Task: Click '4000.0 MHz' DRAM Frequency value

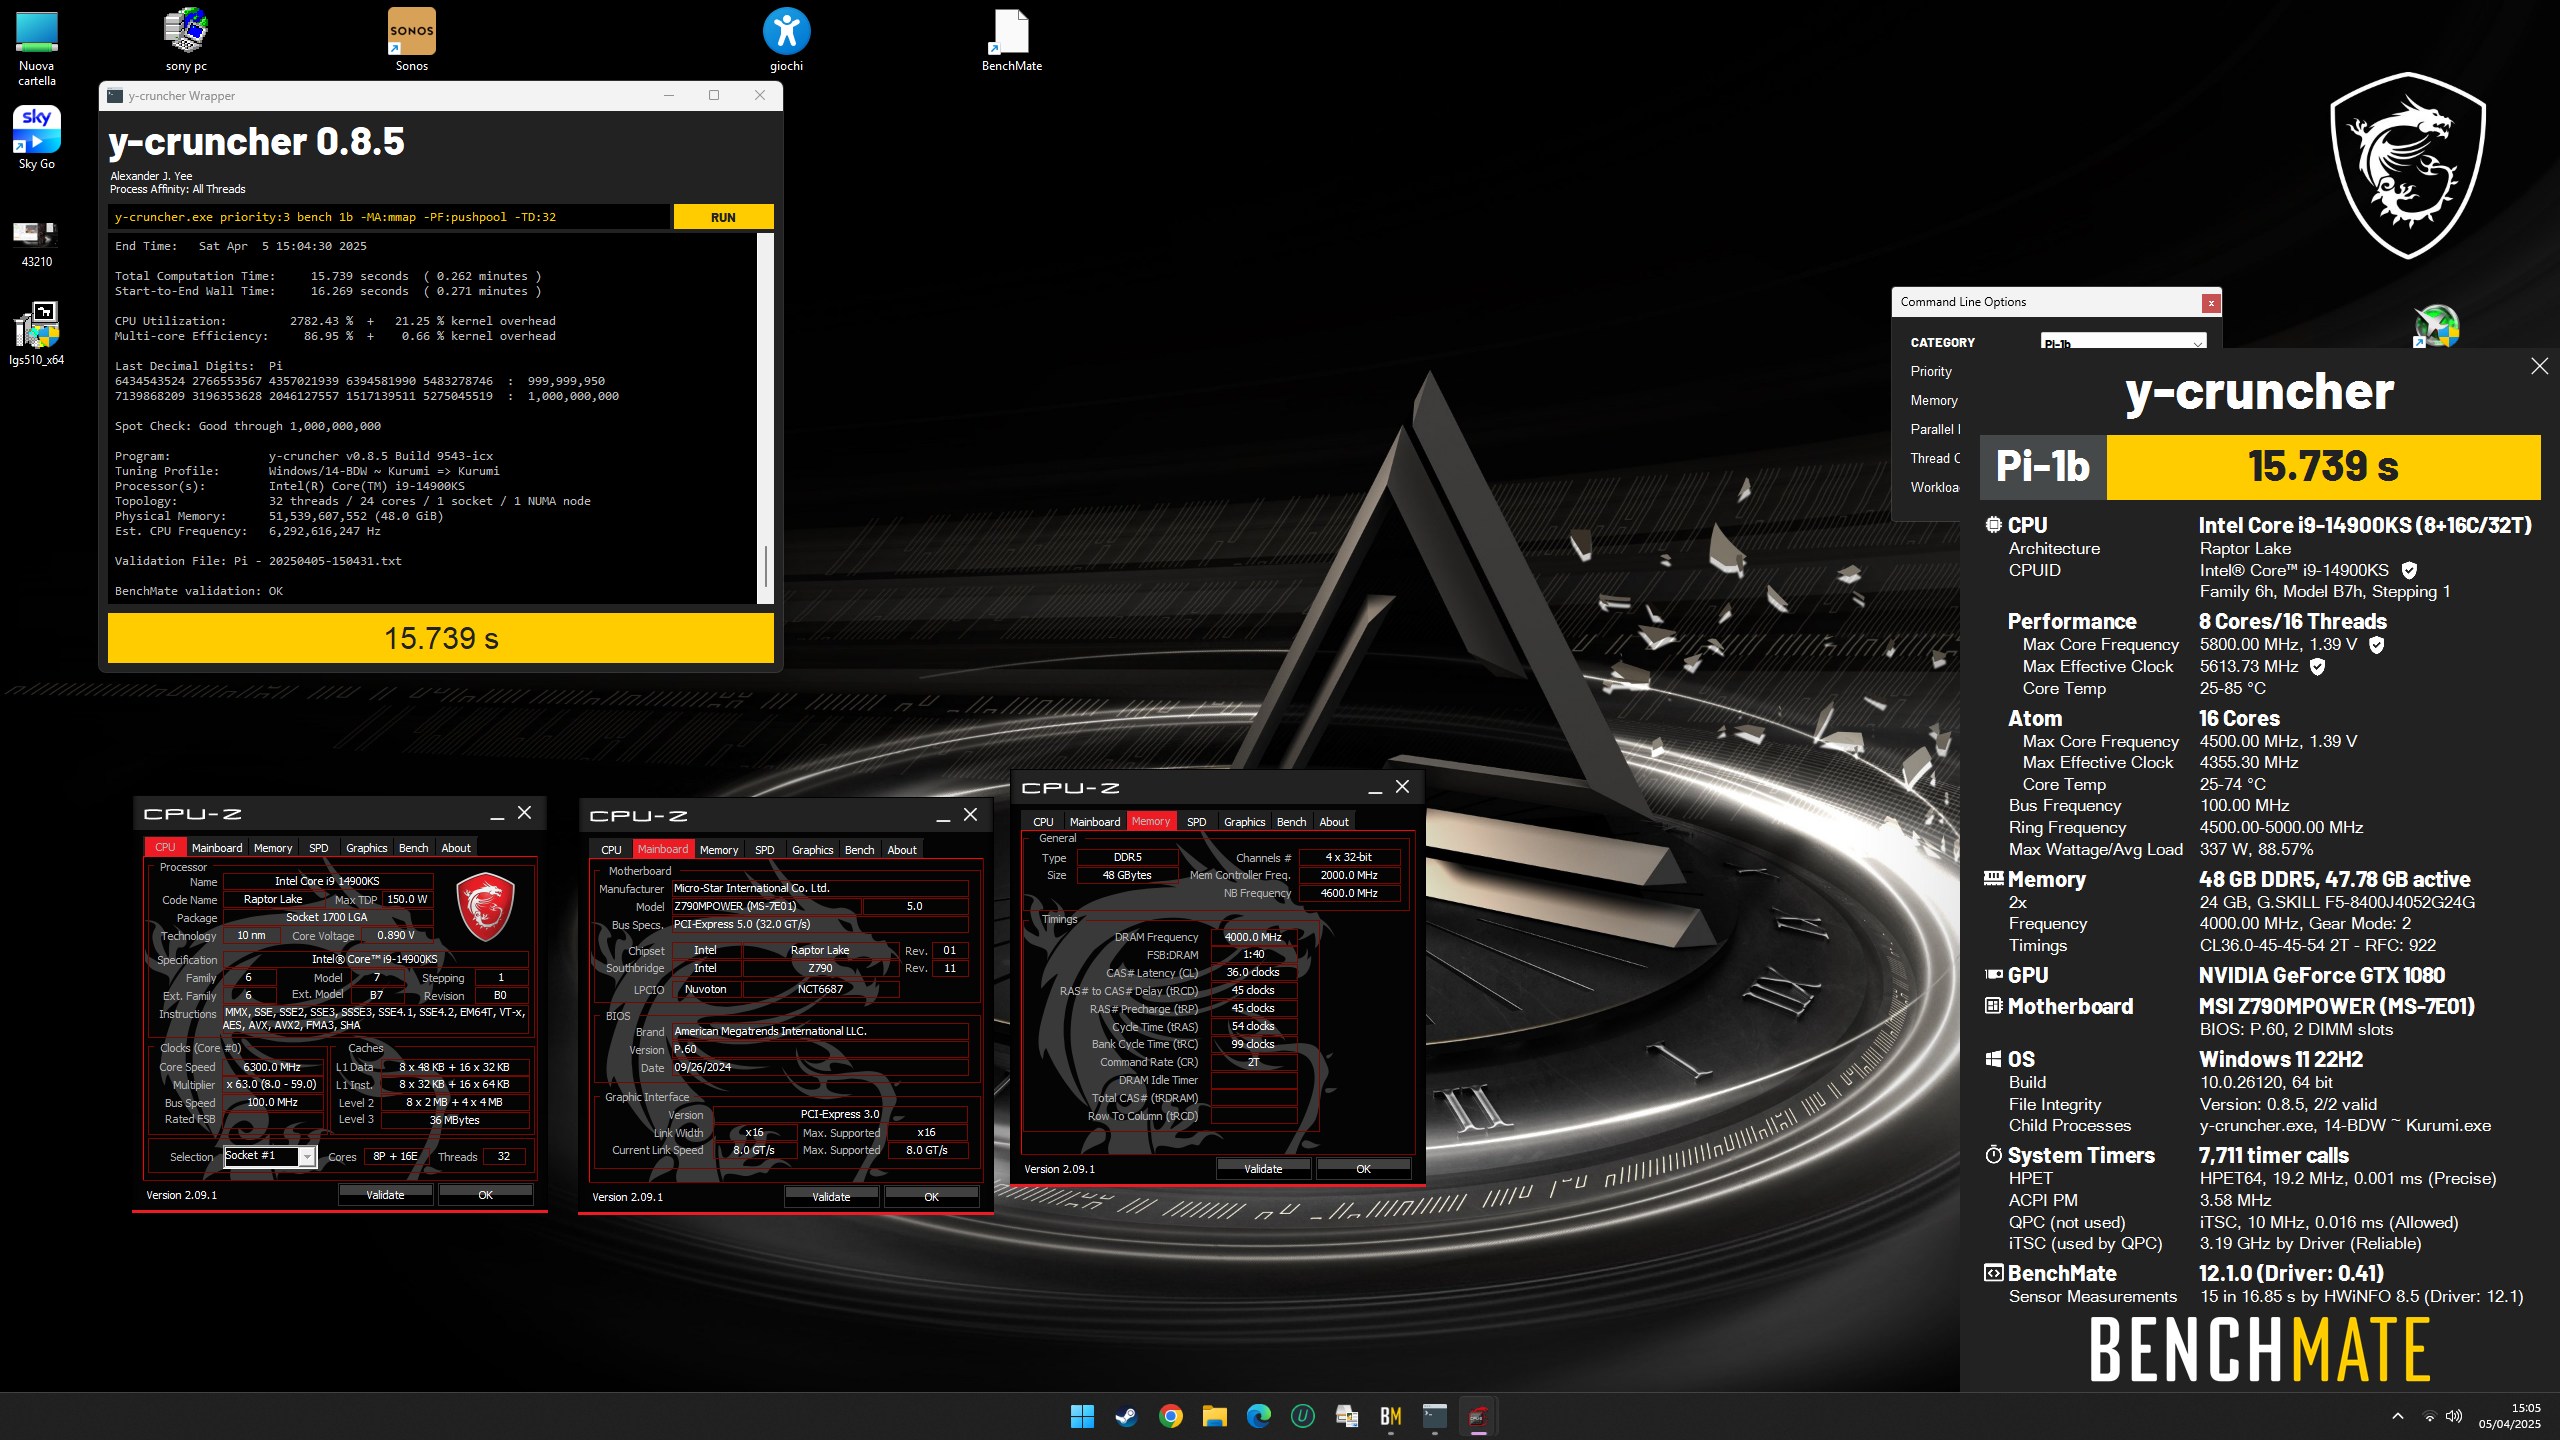Action: 1253,937
